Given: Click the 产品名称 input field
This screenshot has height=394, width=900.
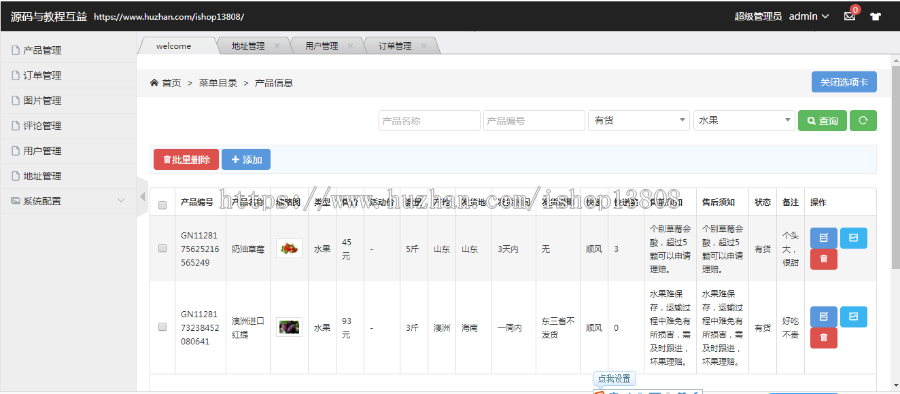Looking at the screenshot, I should tap(429, 121).
